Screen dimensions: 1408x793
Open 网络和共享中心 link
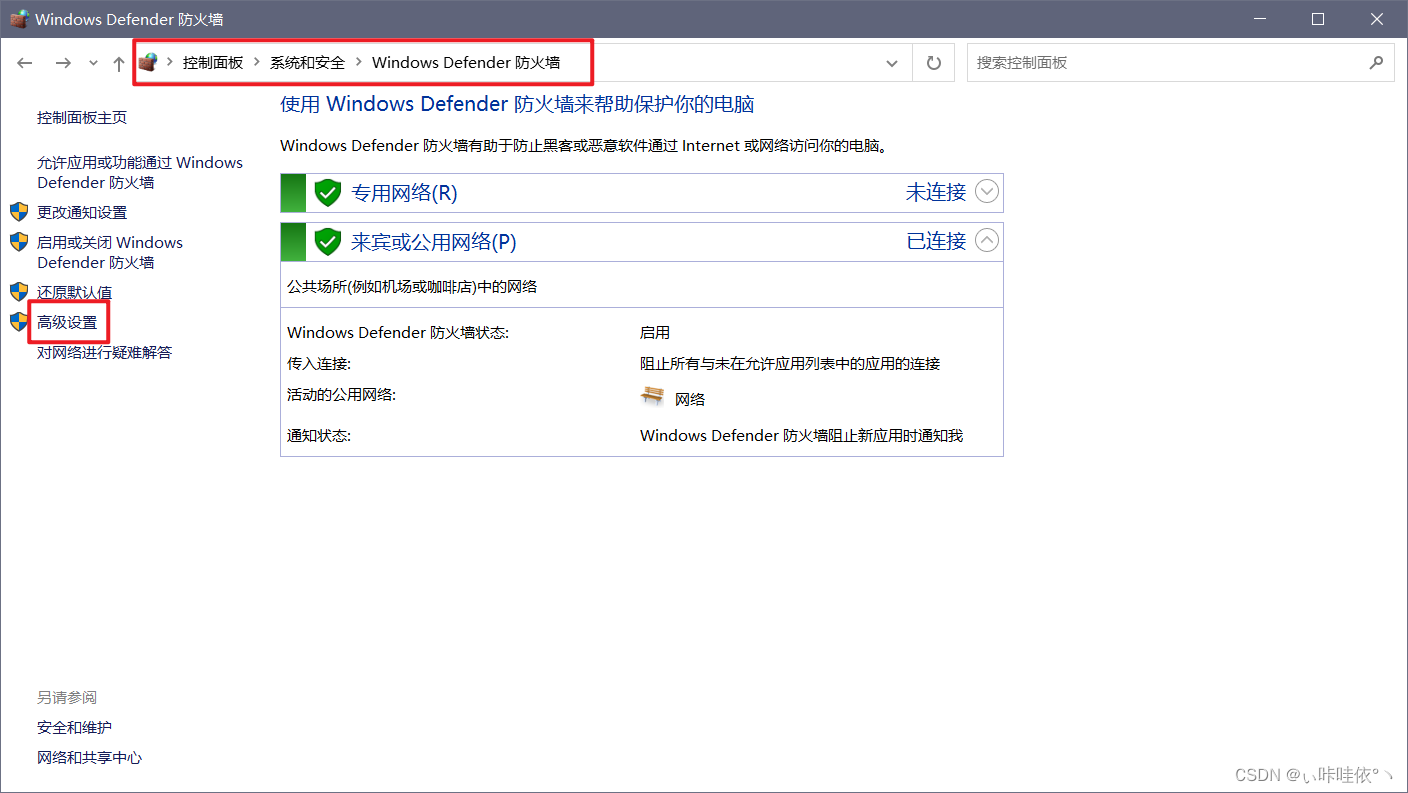click(90, 757)
